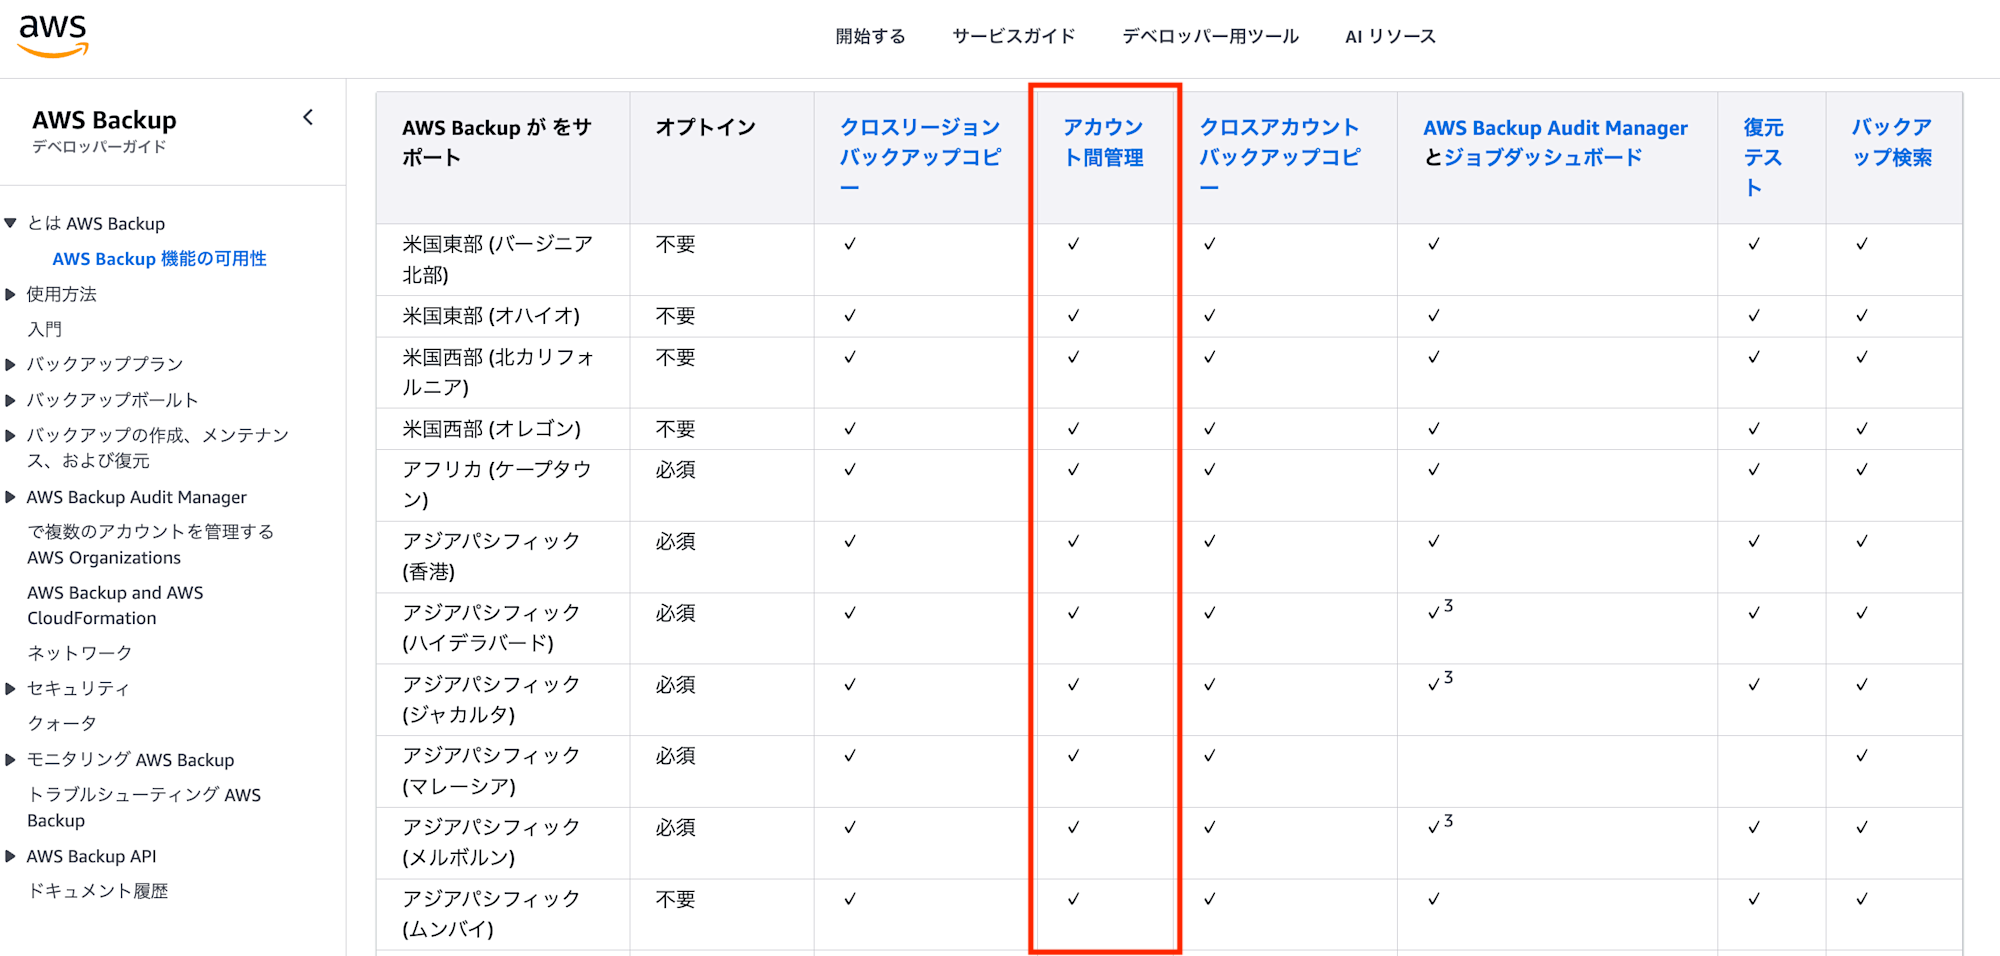Click 必須 in the マレーシア row
The width and height of the screenshot is (2000, 956).
pos(675,757)
